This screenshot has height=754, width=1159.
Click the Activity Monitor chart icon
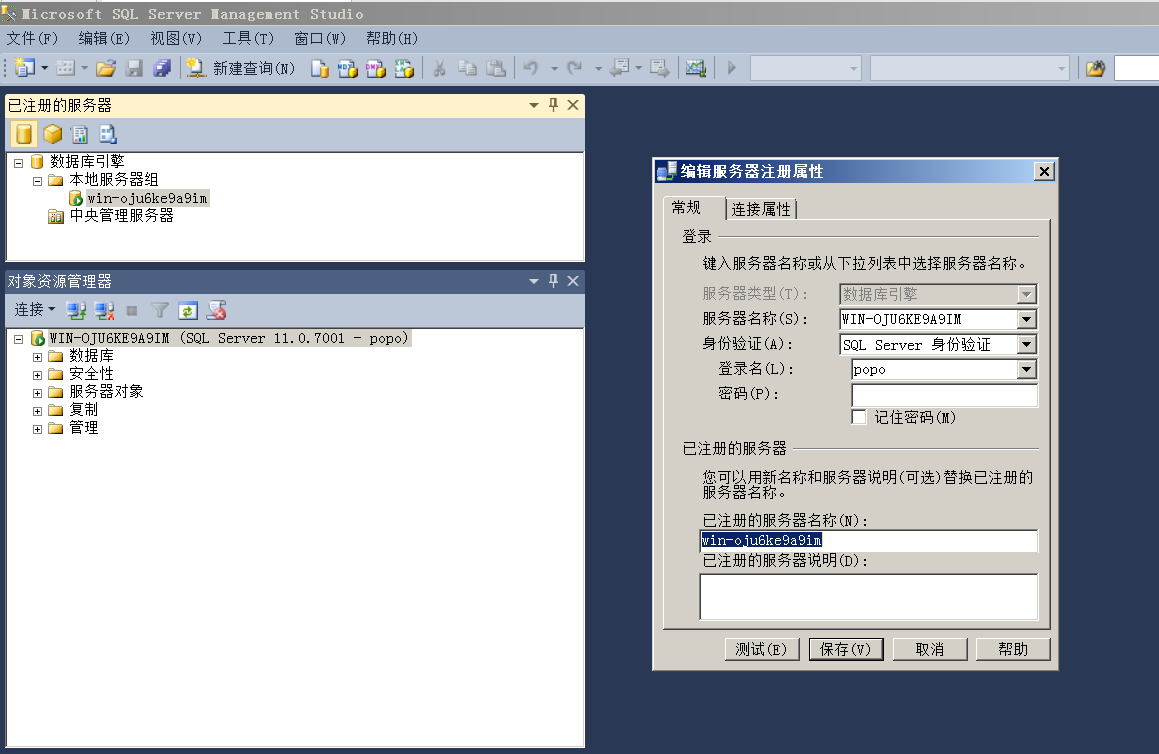tap(696, 68)
